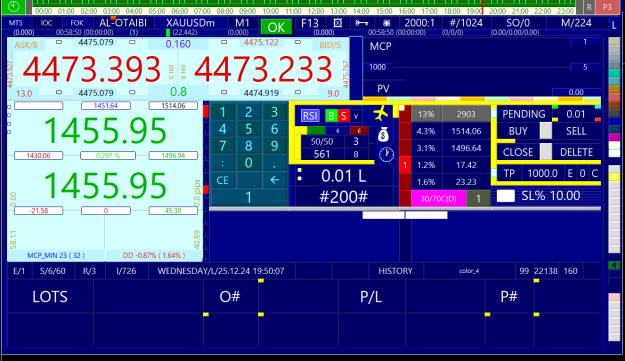
Task: Toggle the small white box above red column
Action: click(402, 108)
